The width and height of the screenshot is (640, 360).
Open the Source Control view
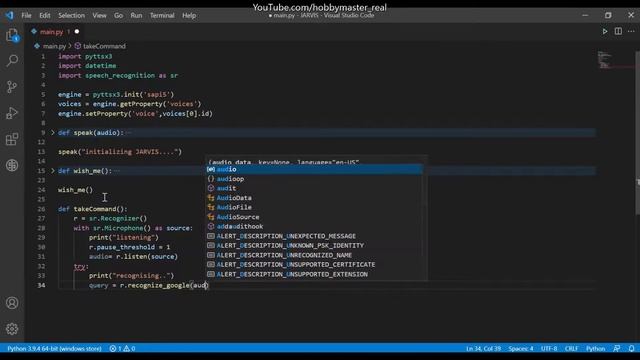pyautogui.click(x=12, y=87)
